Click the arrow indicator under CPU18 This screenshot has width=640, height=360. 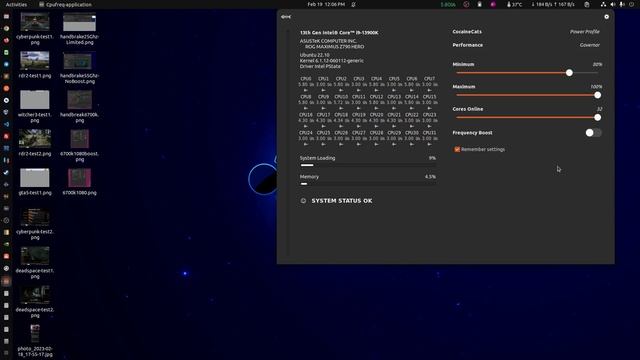(341, 126)
